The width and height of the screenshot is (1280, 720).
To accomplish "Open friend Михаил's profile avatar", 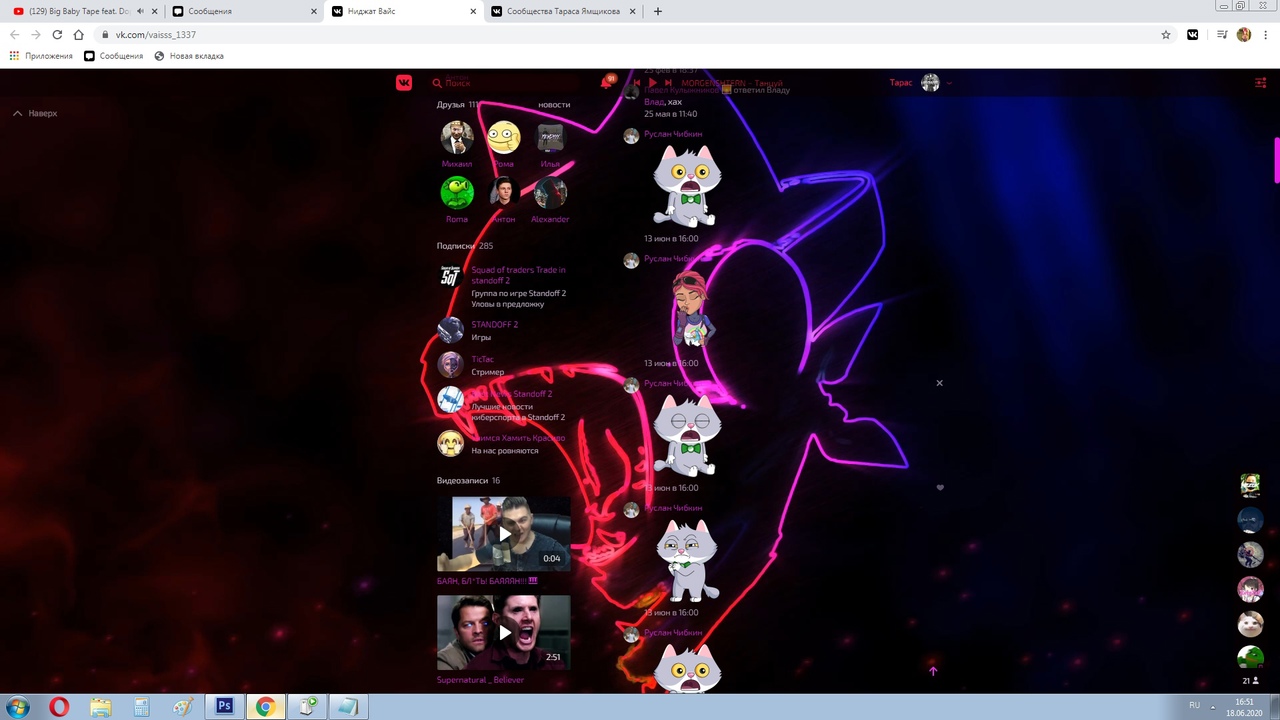I will coord(457,138).
